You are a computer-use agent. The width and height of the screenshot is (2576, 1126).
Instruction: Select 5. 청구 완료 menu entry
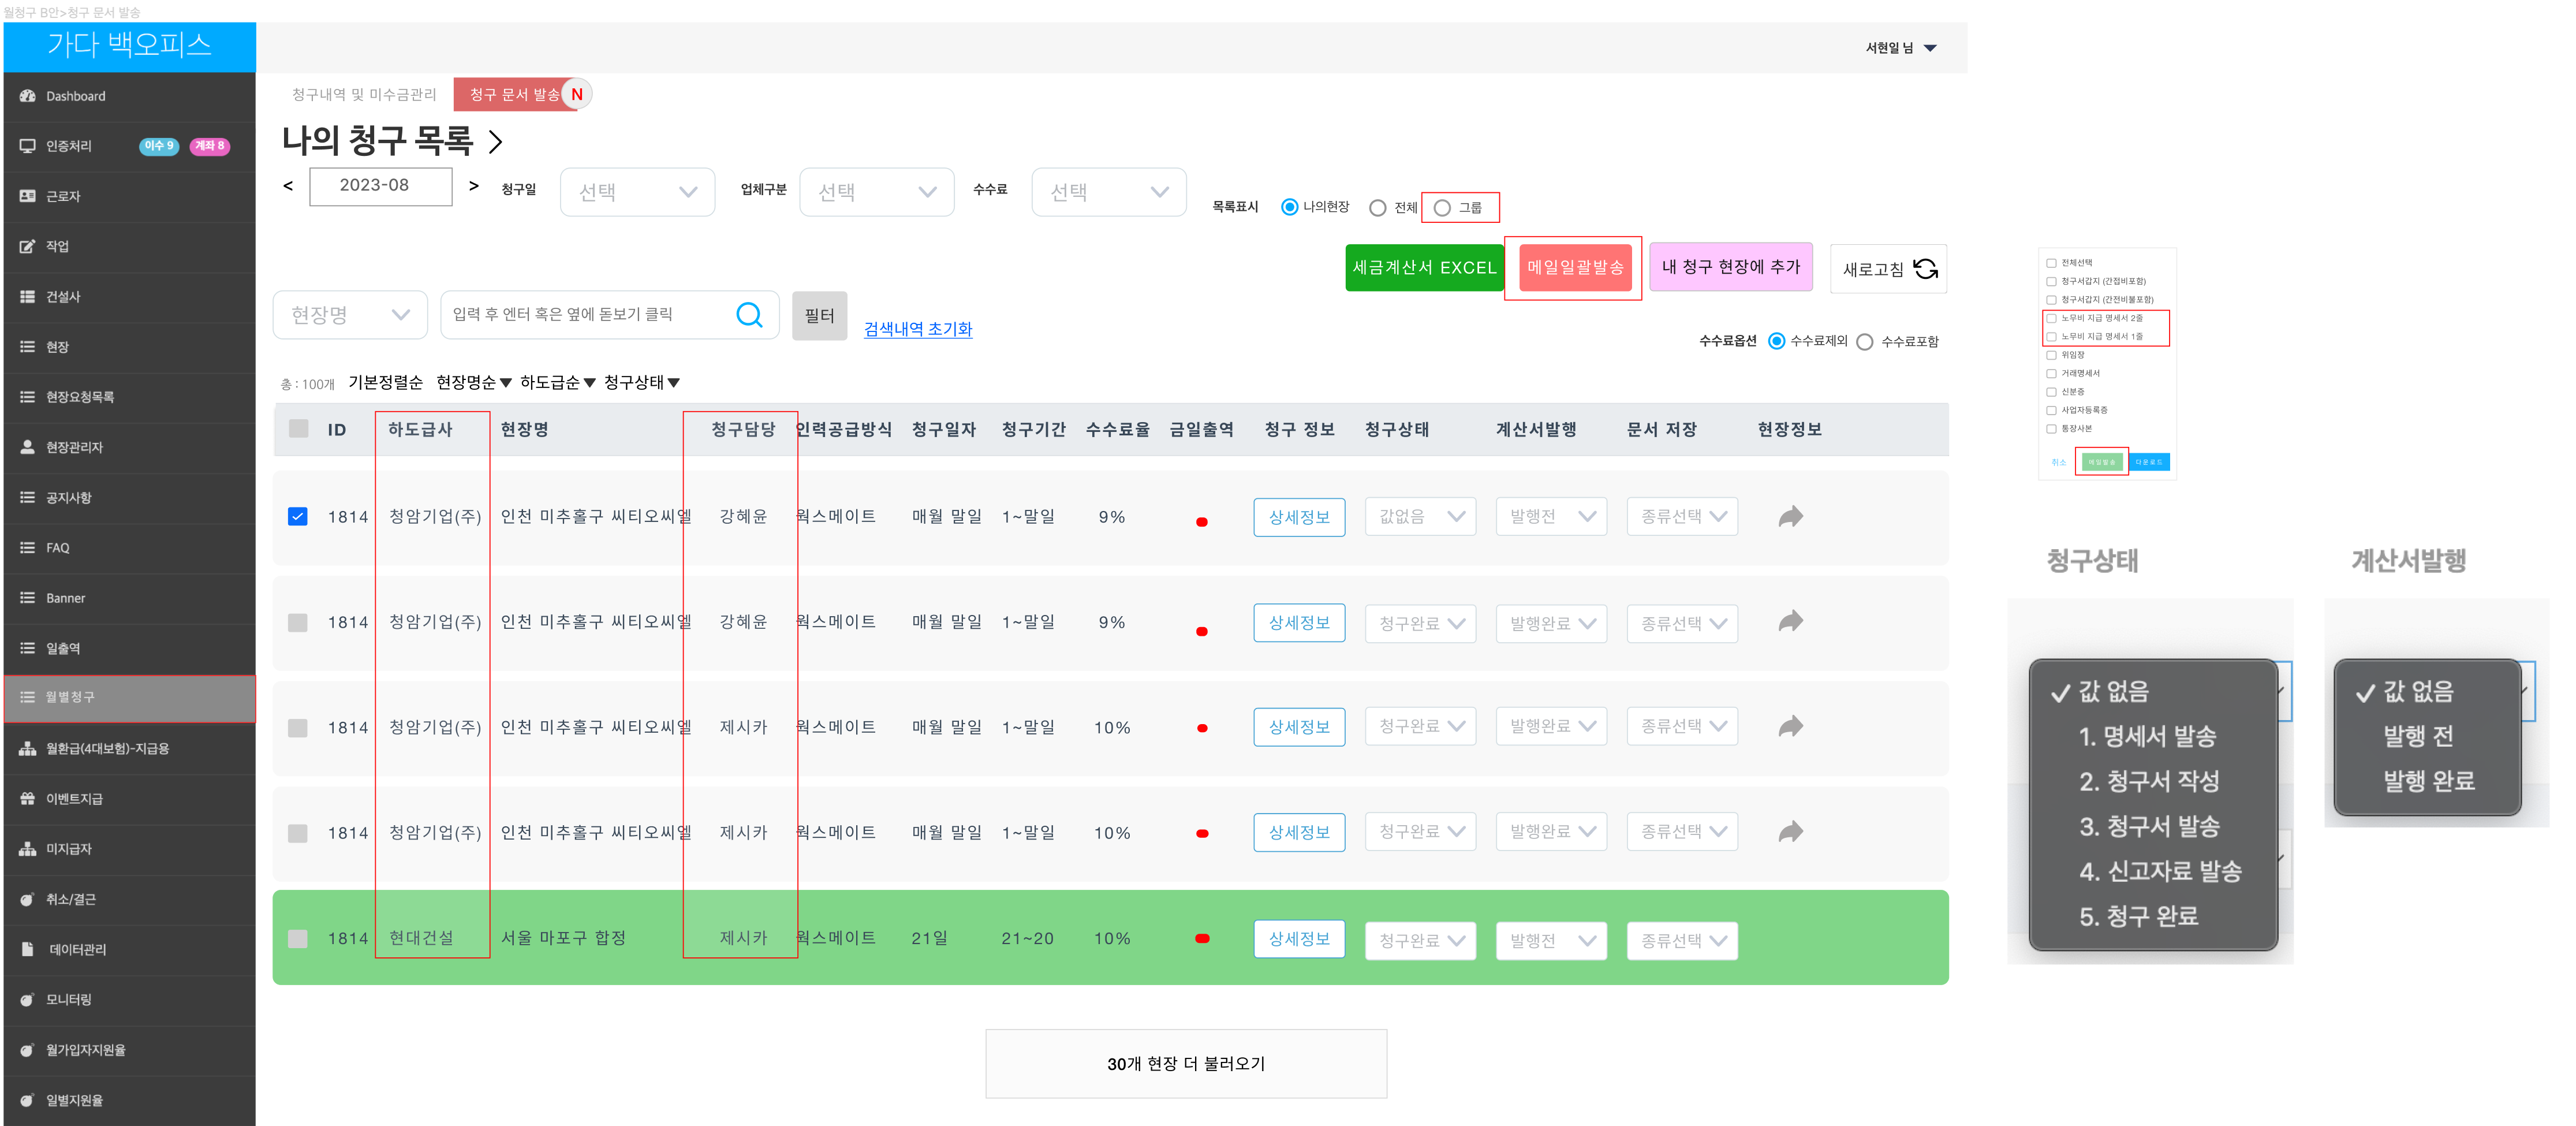coord(2138,916)
